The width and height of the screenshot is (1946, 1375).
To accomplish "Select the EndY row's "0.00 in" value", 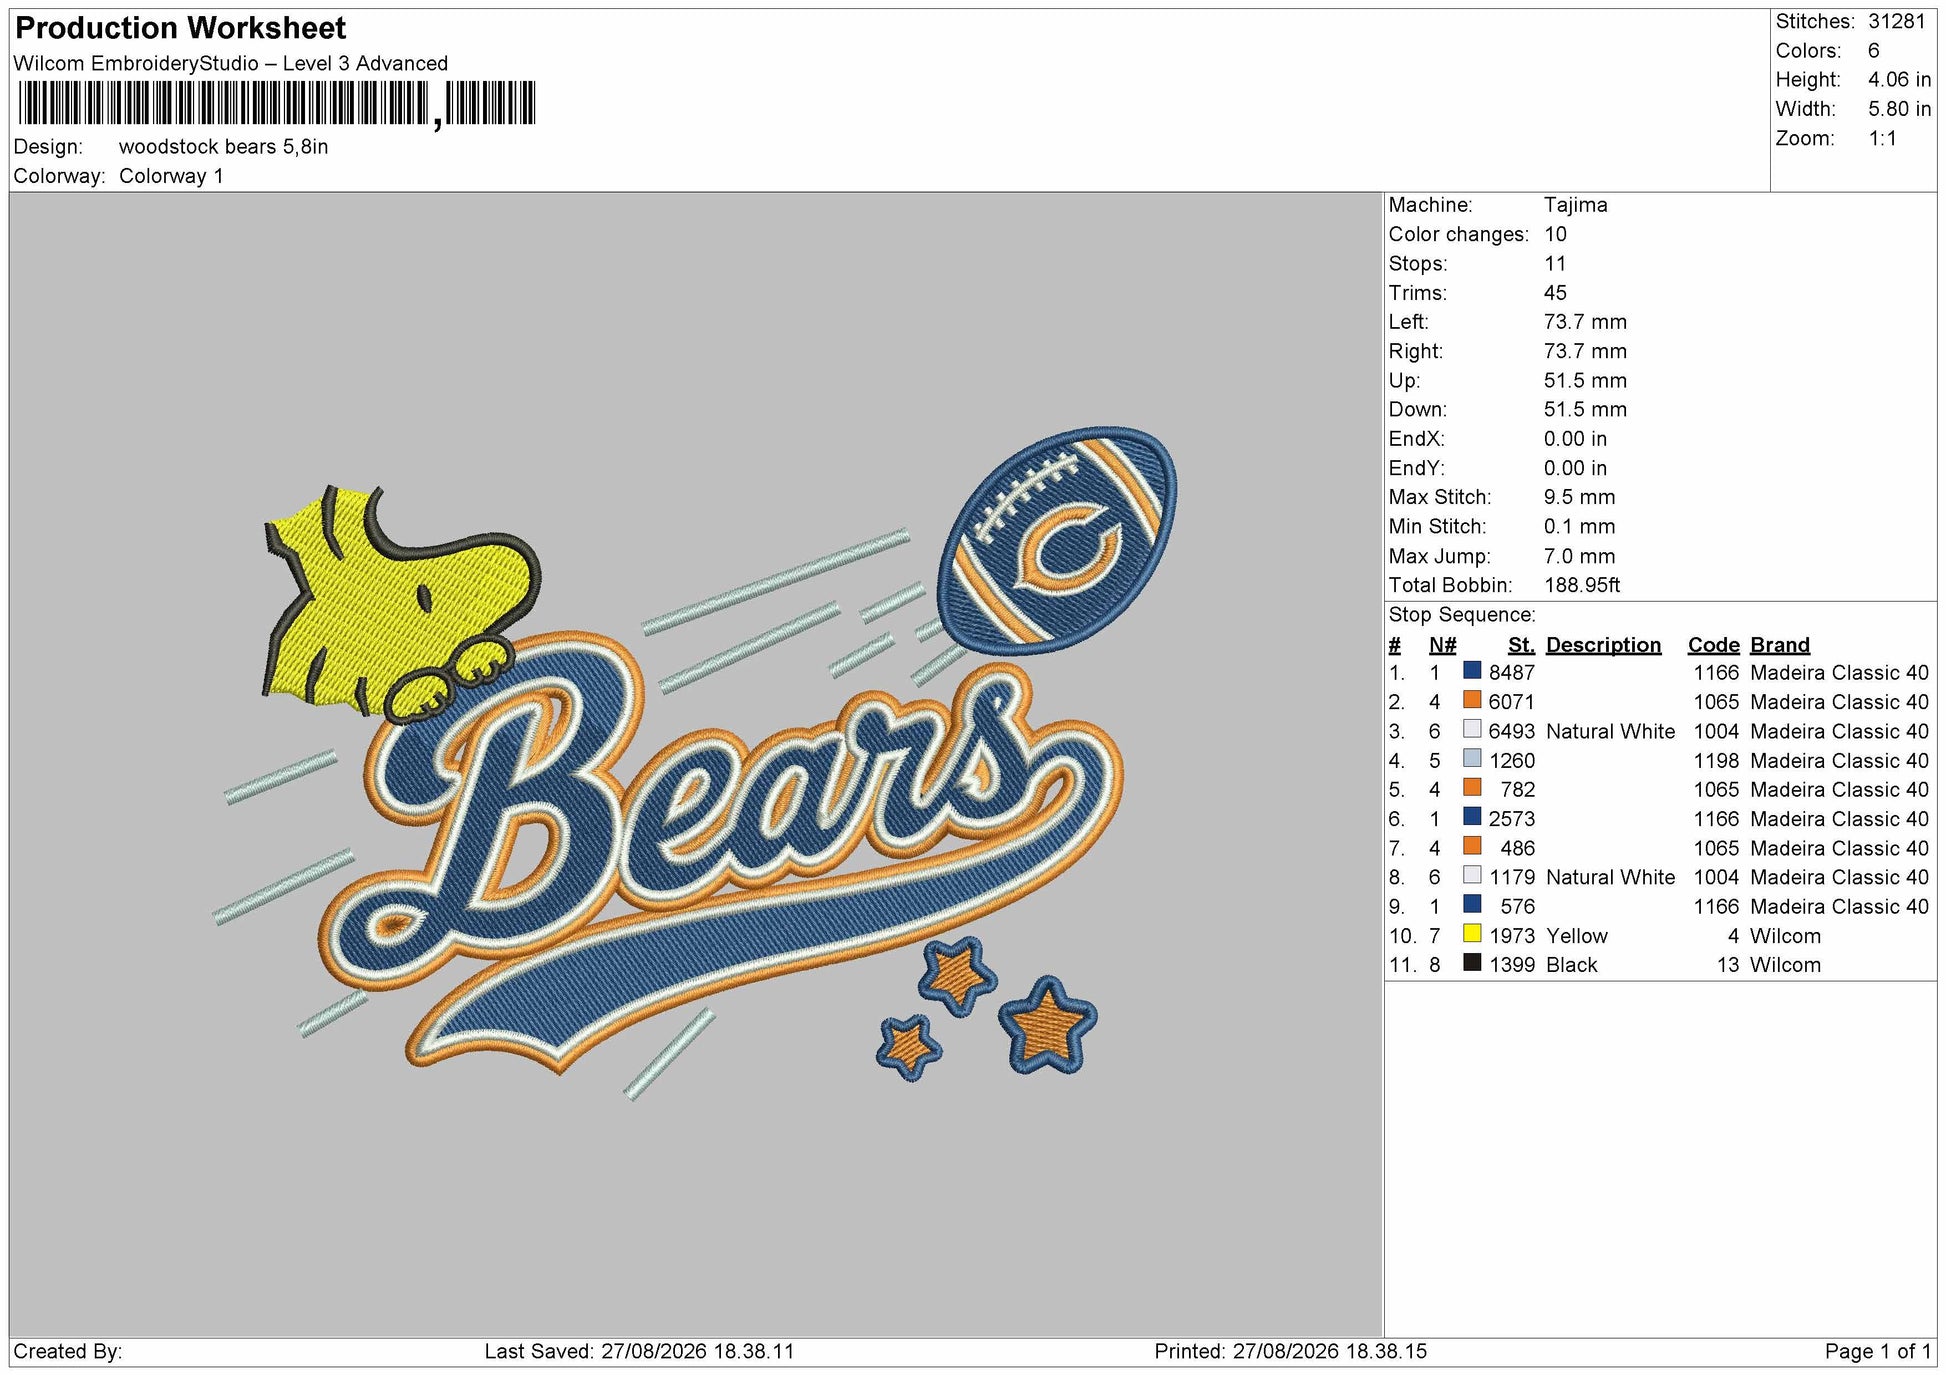I will coord(1575,468).
